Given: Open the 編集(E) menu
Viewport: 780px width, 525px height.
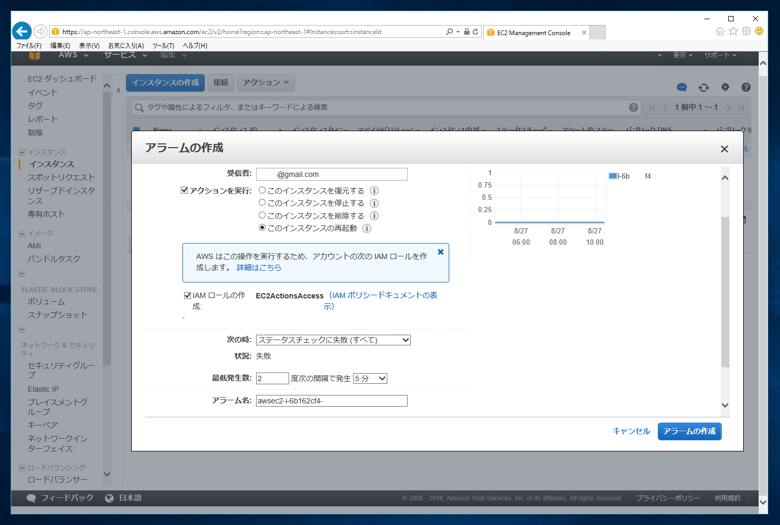Looking at the screenshot, I should pyautogui.click(x=60, y=46).
